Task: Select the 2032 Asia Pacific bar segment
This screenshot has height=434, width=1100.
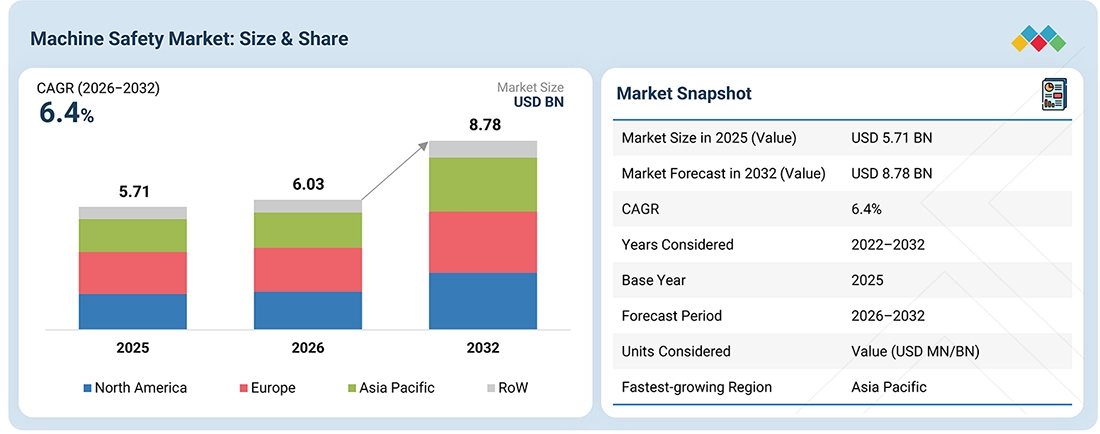Action: point(483,184)
